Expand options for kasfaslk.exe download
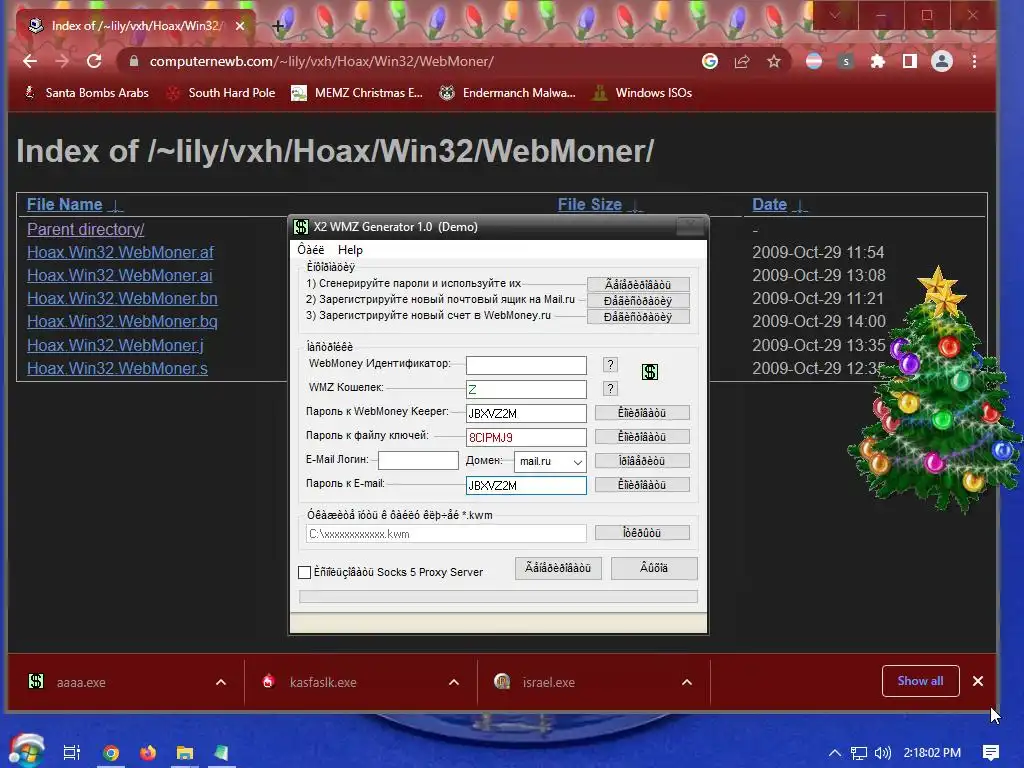This screenshot has height=768, width=1024. pyautogui.click(x=454, y=682)
